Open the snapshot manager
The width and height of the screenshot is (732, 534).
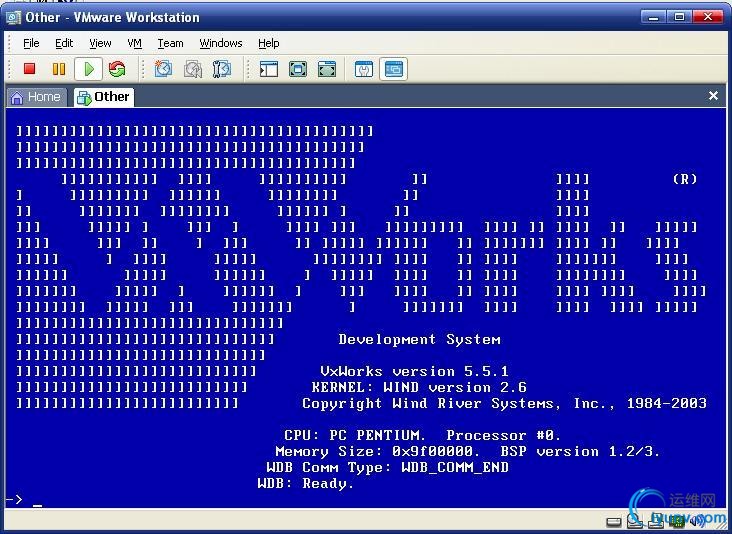click(x=222, y=69)
